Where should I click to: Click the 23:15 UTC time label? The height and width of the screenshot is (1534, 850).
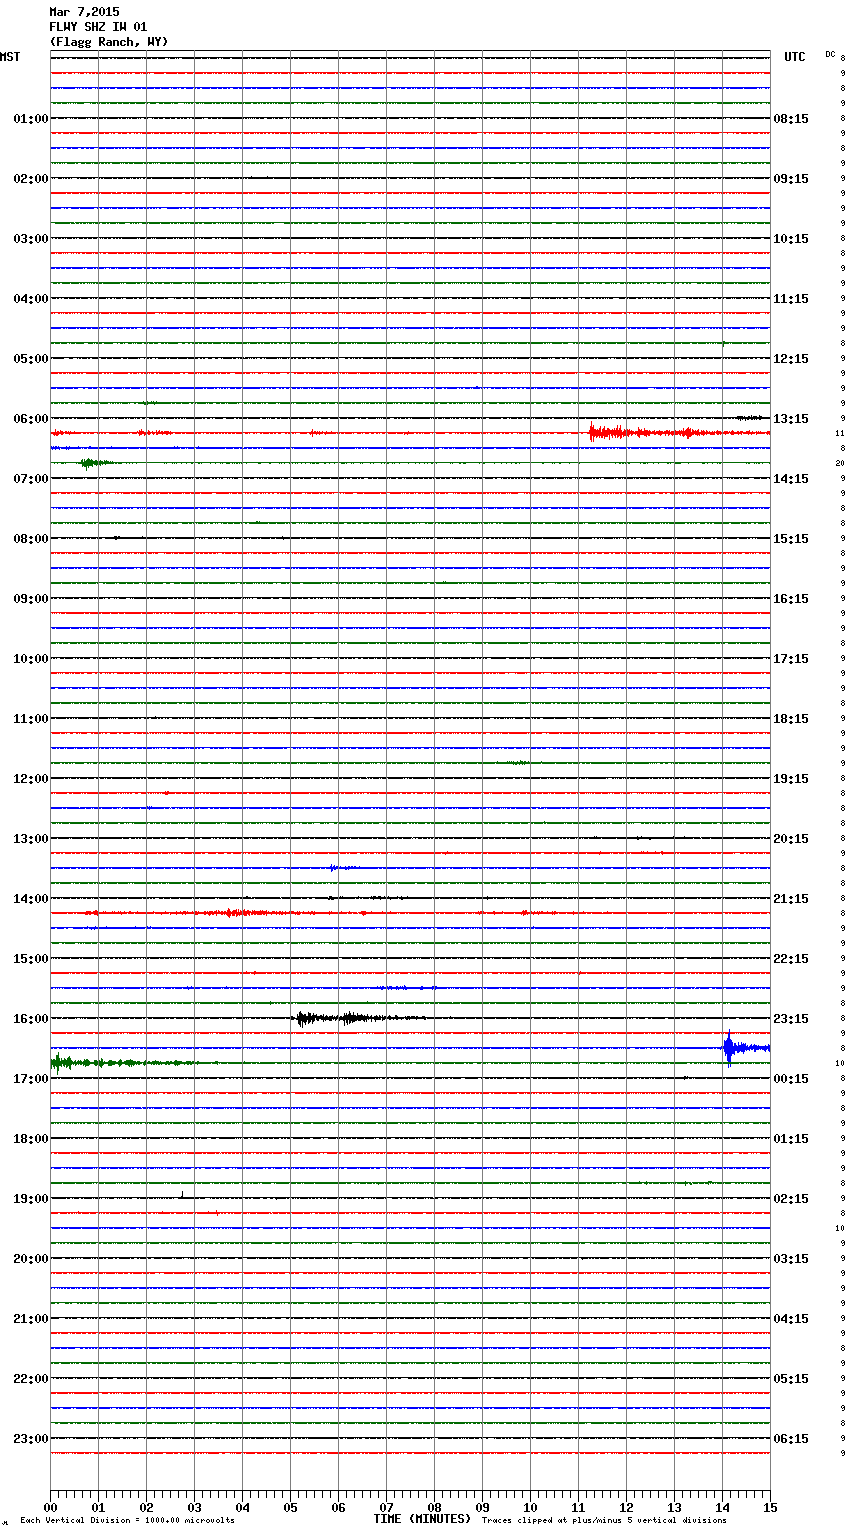click(791, 1019)
